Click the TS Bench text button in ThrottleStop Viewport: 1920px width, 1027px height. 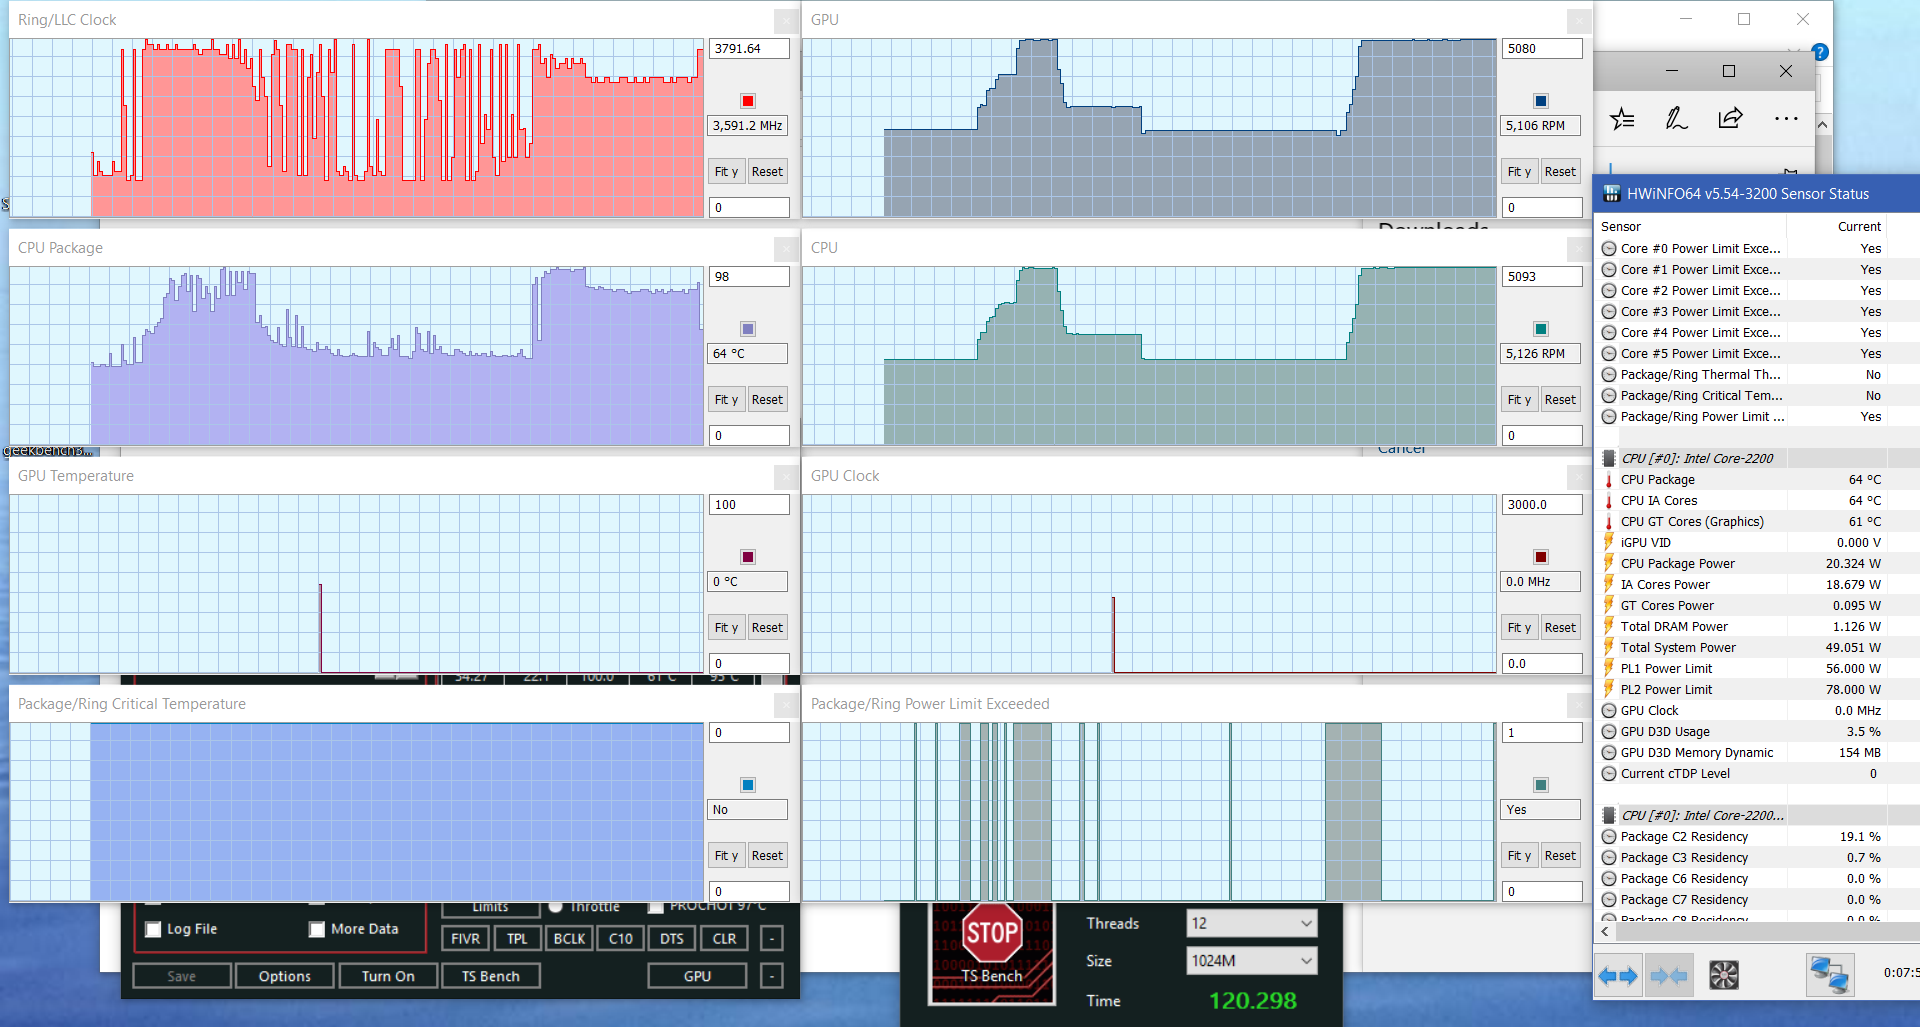click(491, 976)
